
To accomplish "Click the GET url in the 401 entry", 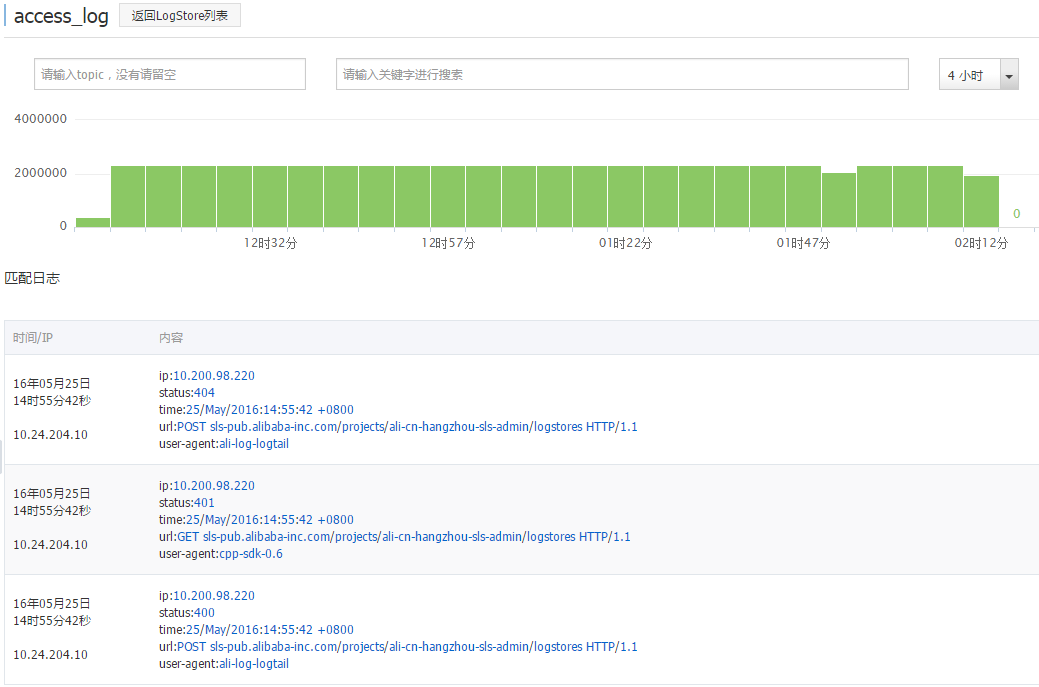I will coord(404,537).
